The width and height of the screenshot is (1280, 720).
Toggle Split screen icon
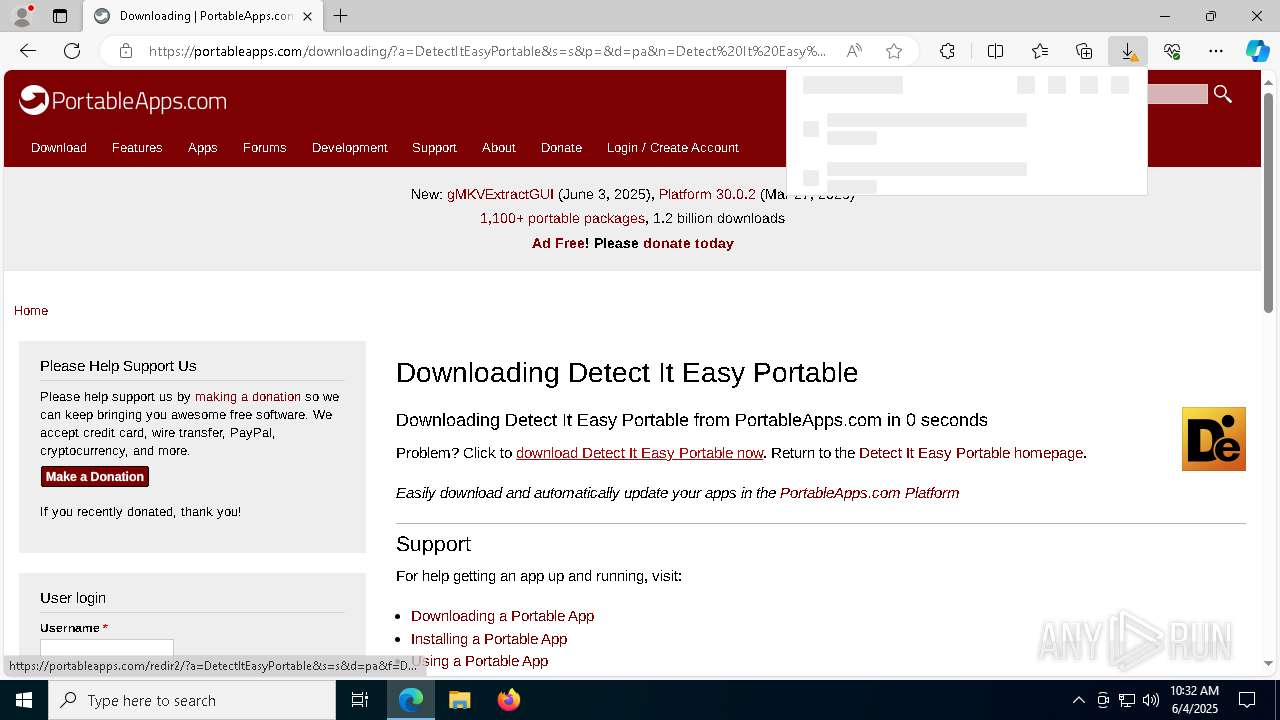click(995, 51)
